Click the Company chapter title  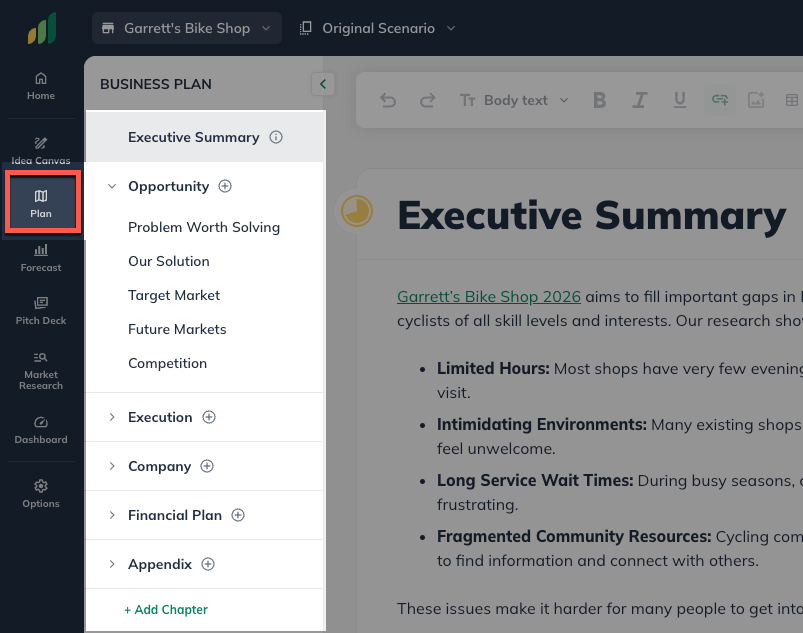click(x=159, y=466)
